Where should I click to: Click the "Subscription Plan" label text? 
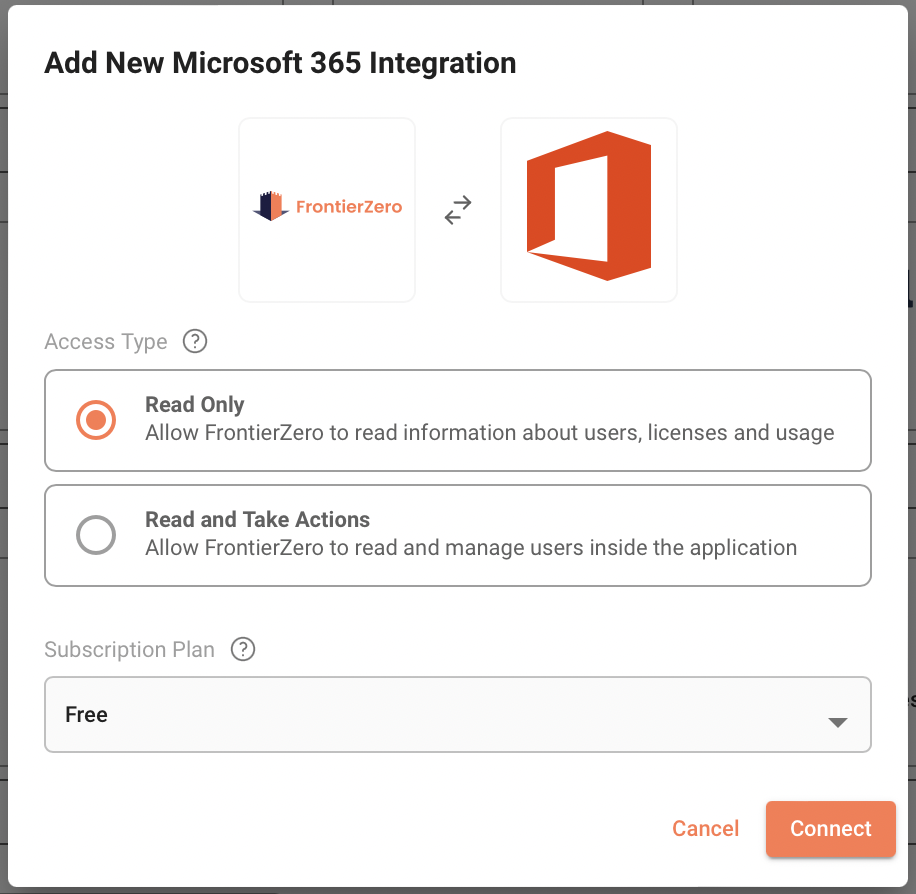[x=130, y=650]
